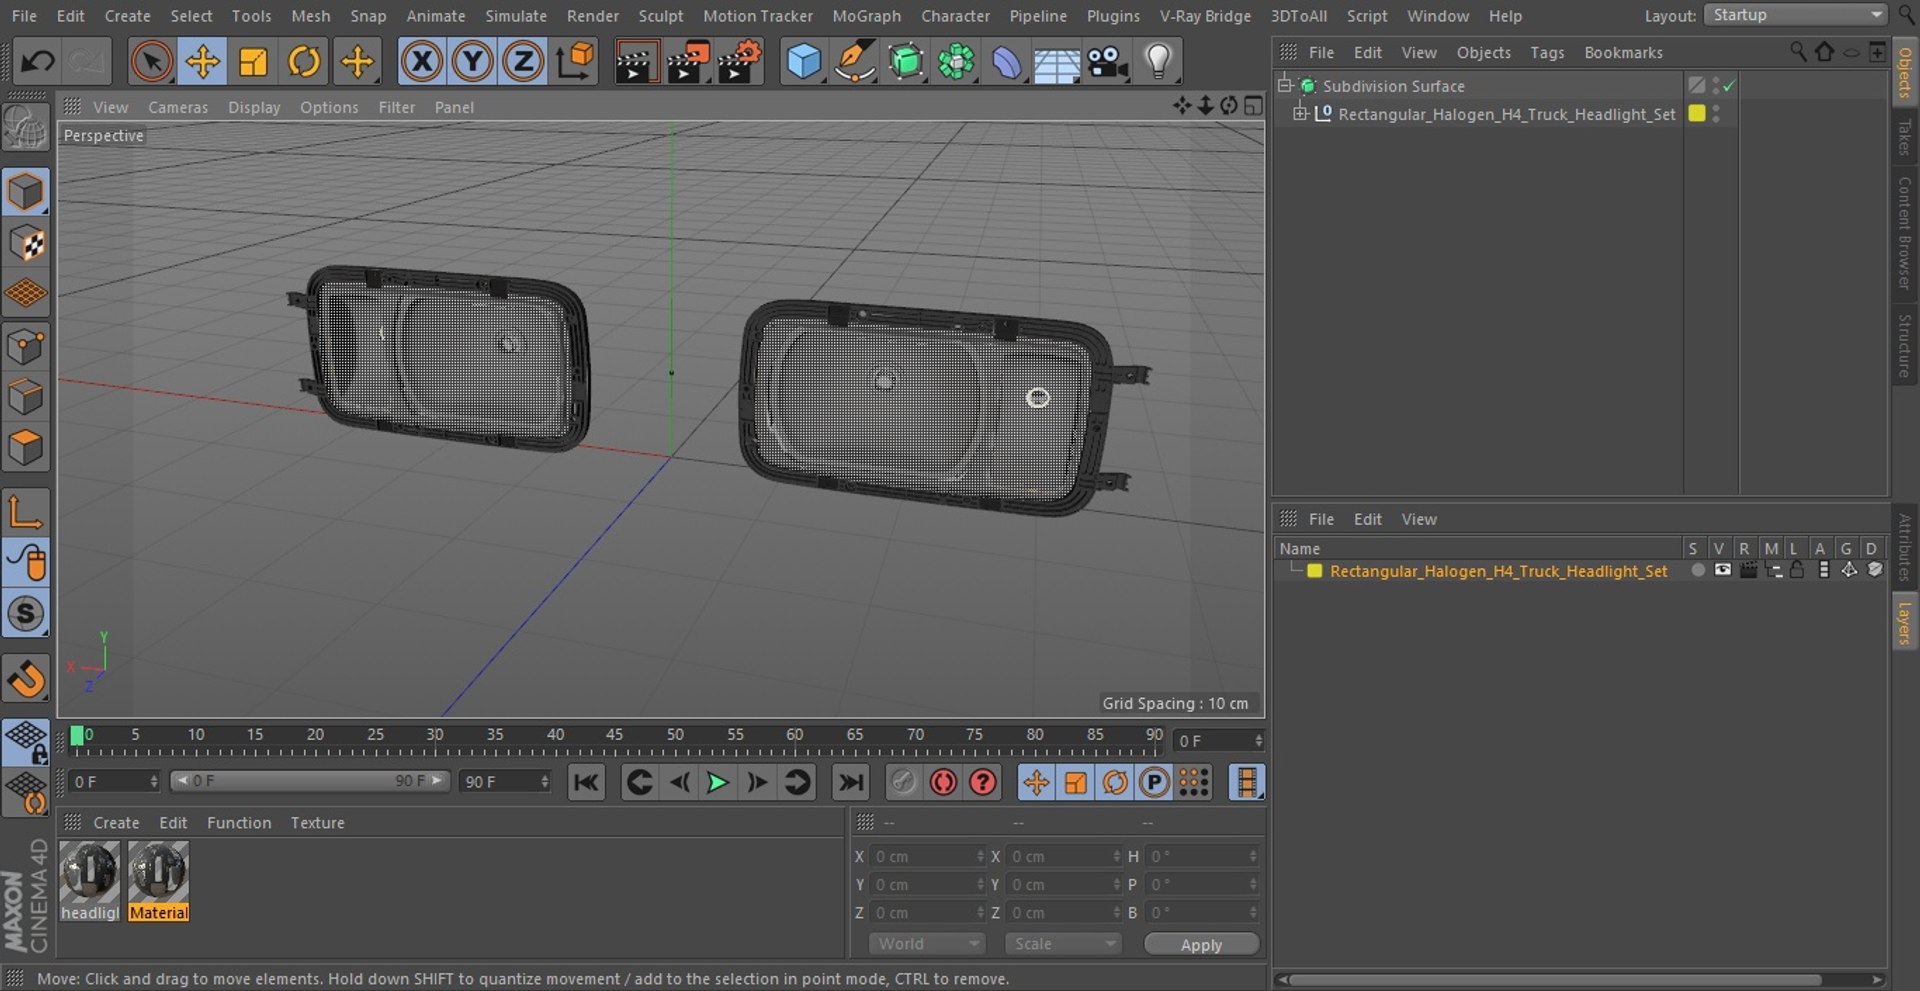Click the Apply button
Screen dimensions: 1920x991
1201,945
